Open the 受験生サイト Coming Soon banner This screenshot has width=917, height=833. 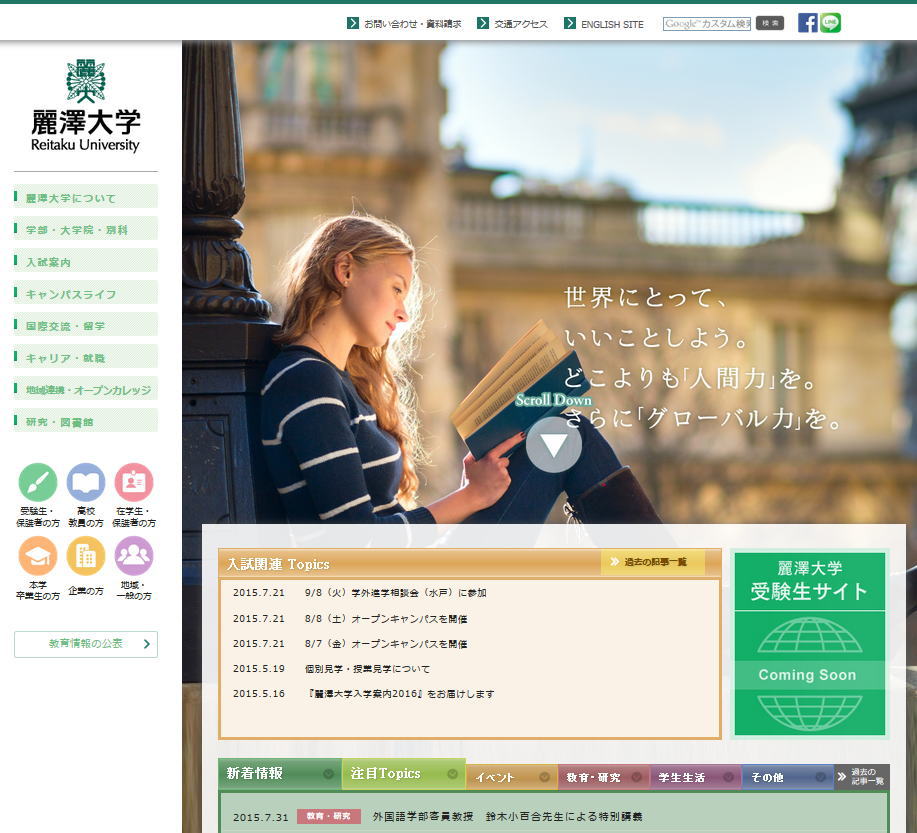(x=809, y=643)
